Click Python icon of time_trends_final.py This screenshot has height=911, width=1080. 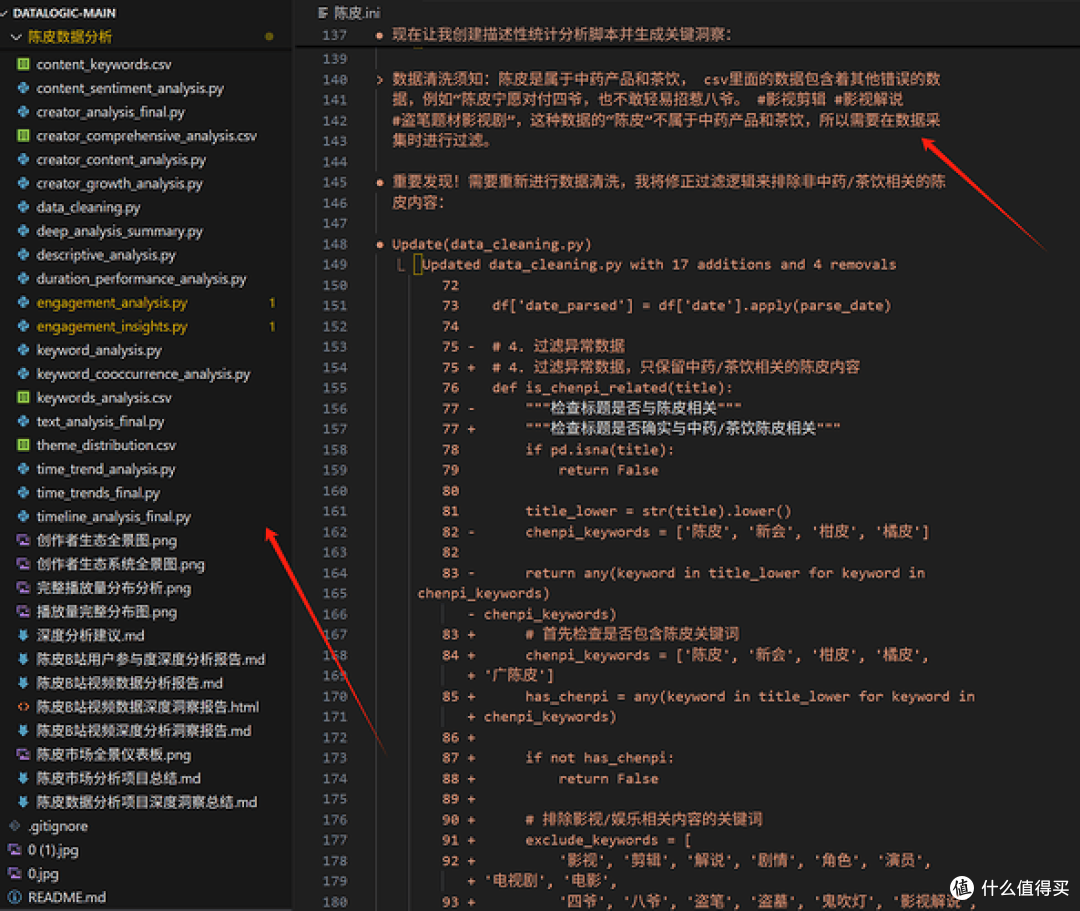point(23,493)
